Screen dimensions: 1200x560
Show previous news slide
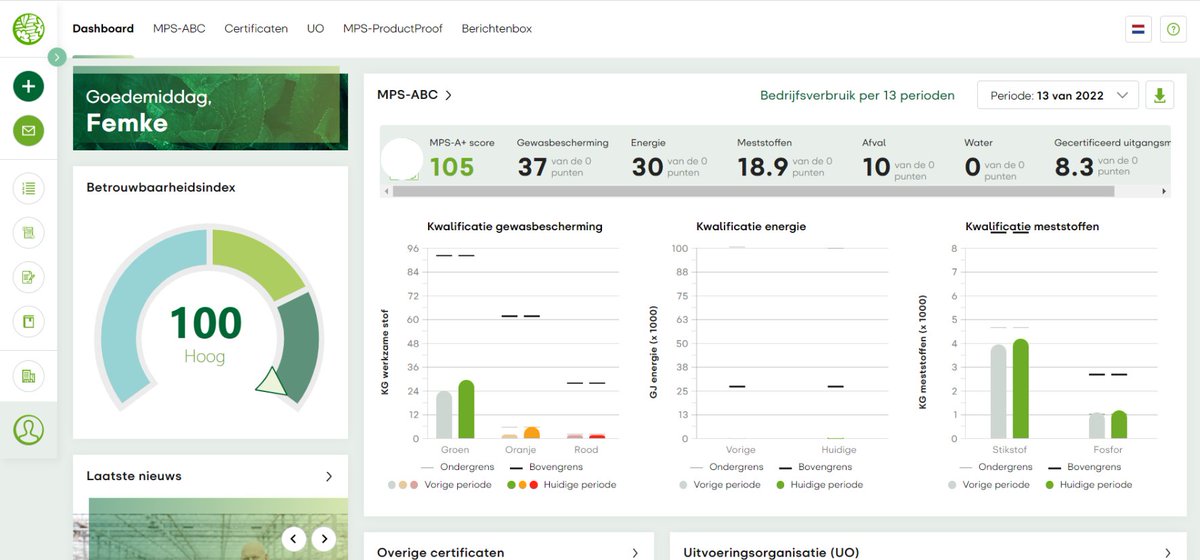point(293,539)
